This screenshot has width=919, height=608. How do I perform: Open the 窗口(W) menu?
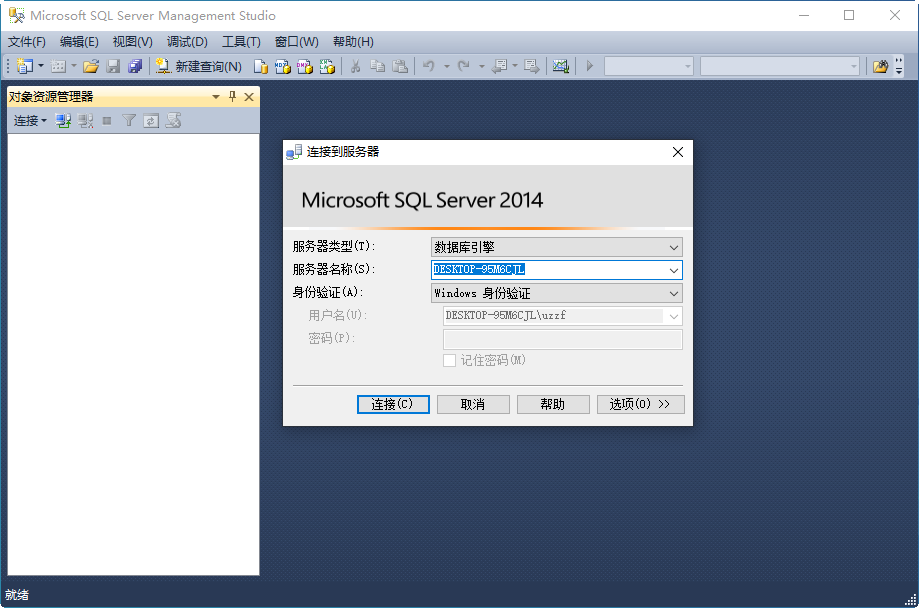297,42
